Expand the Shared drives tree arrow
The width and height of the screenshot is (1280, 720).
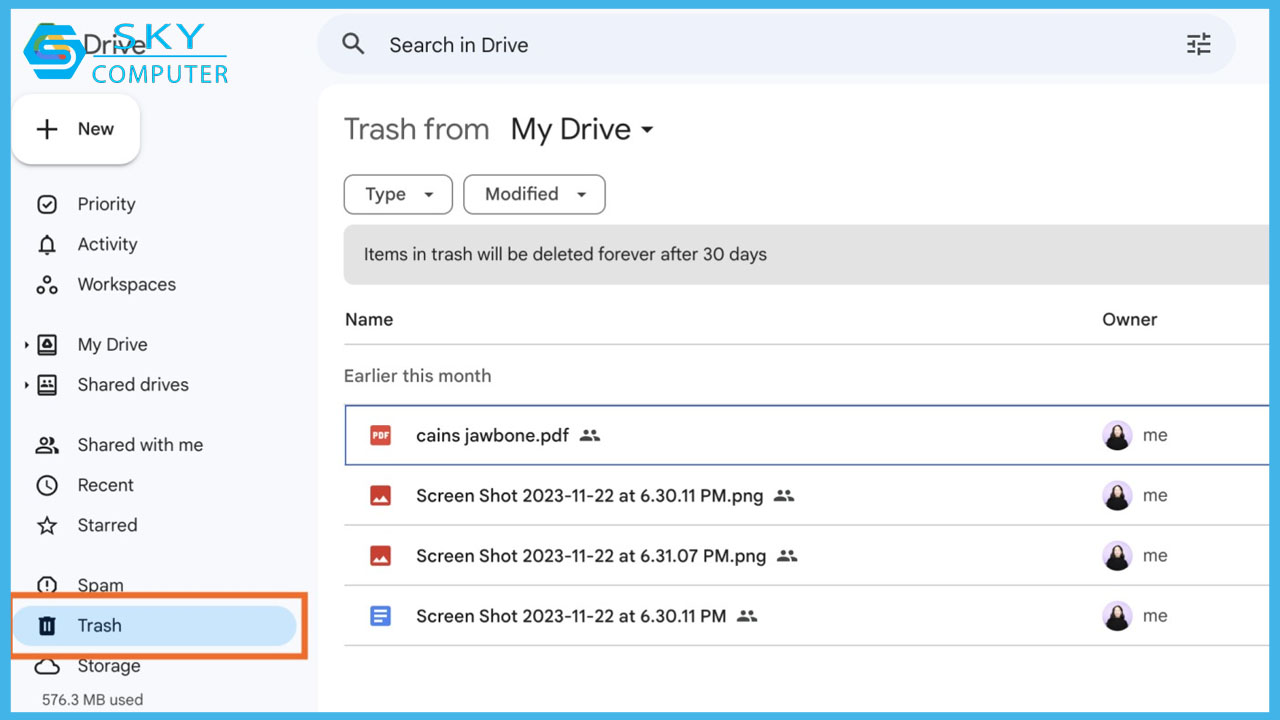pos(27,385)
